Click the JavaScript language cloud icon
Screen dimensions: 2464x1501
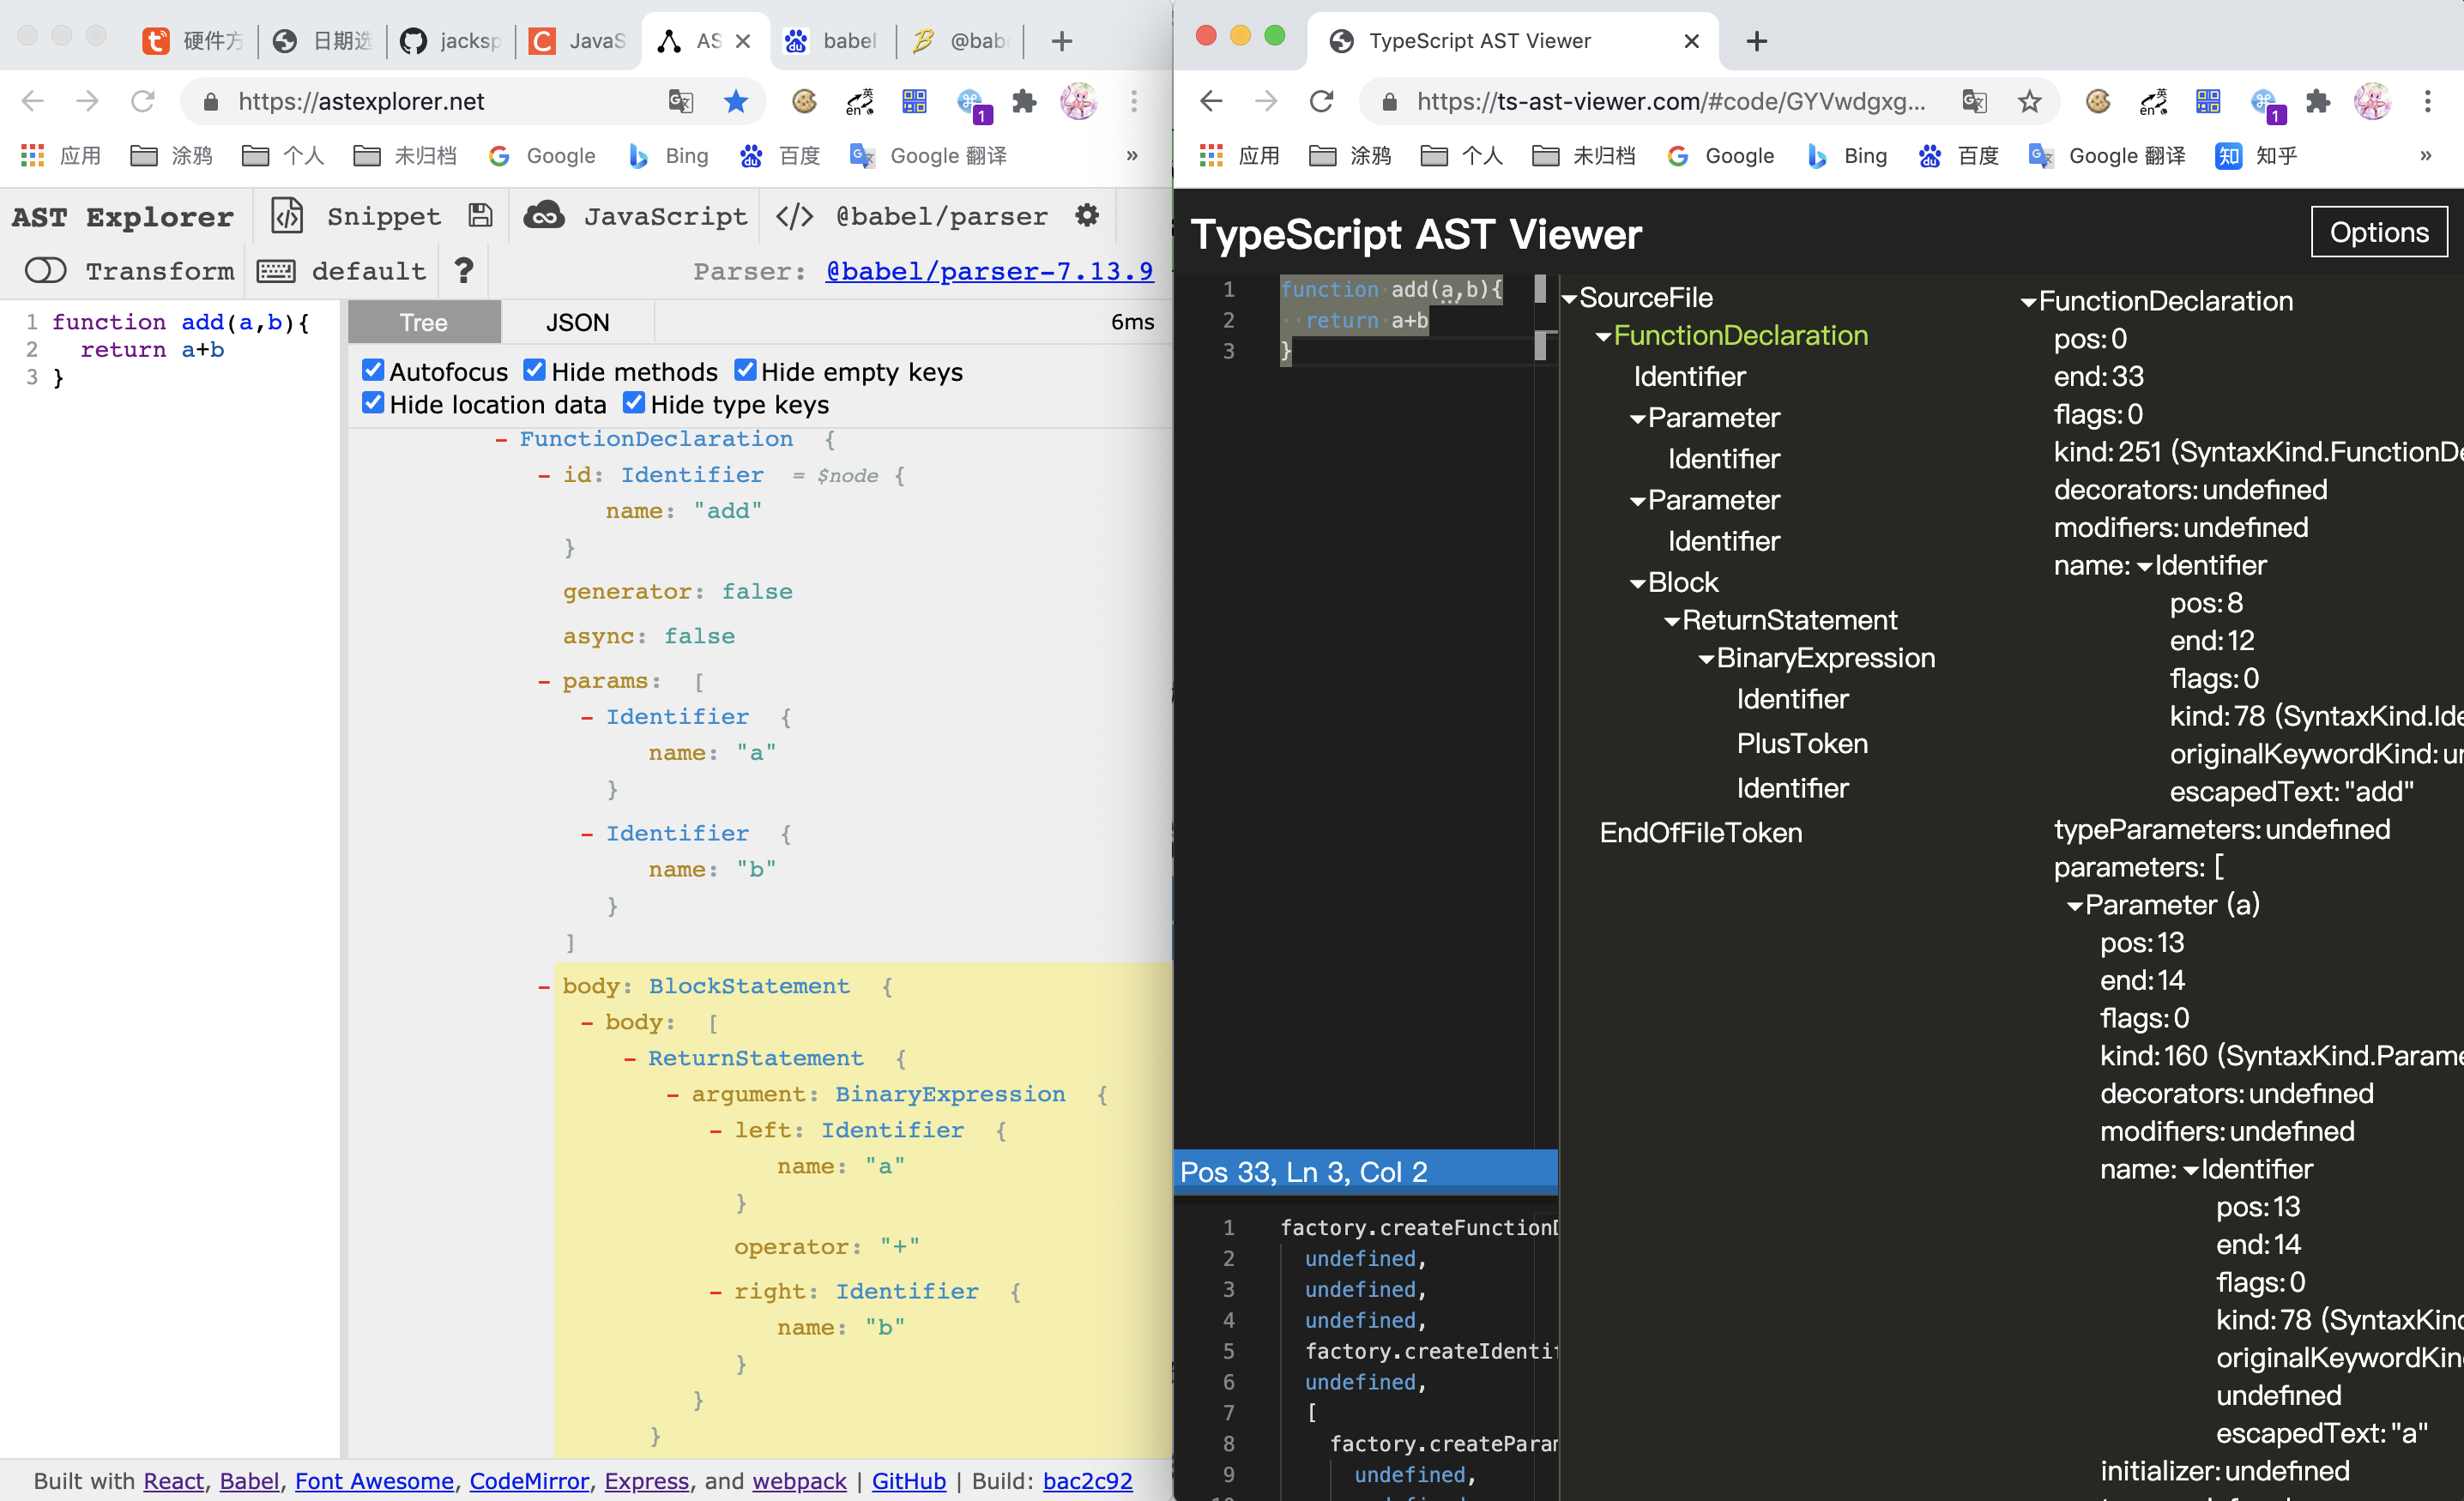pos(544,216)
